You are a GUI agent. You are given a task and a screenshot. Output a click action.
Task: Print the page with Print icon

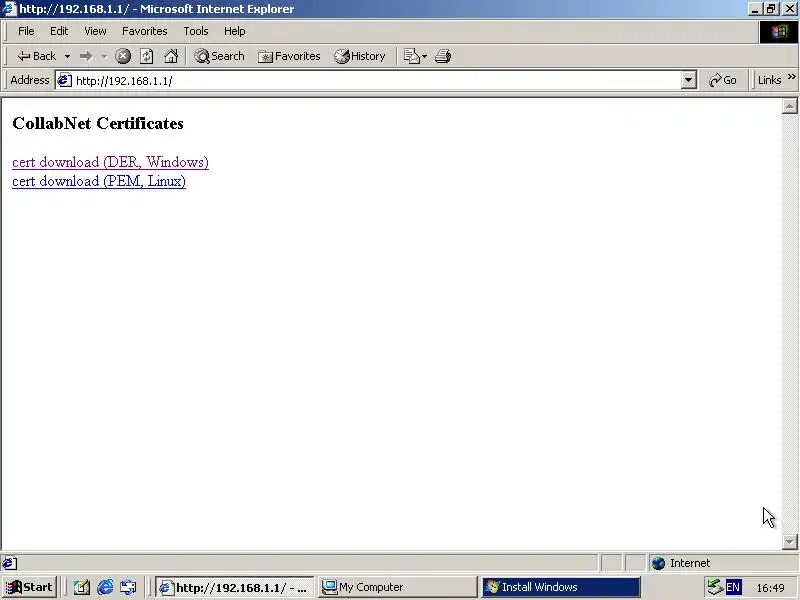click(x=443, y=56)
